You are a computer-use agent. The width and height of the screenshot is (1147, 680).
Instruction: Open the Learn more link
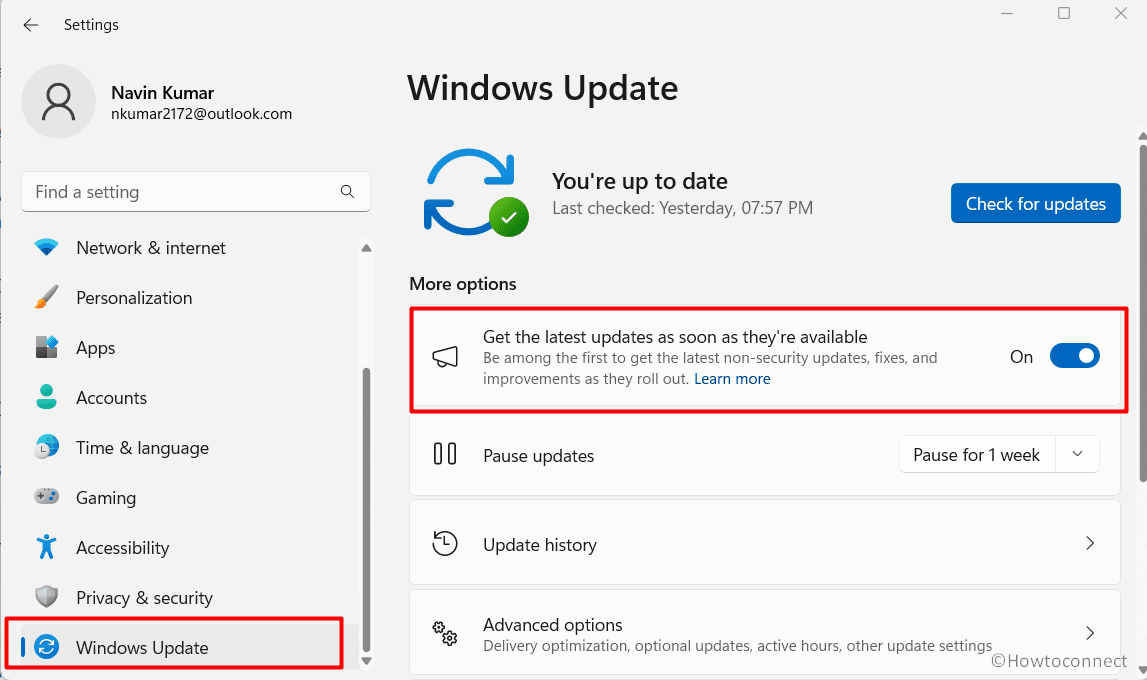click(x=732, y=378)
